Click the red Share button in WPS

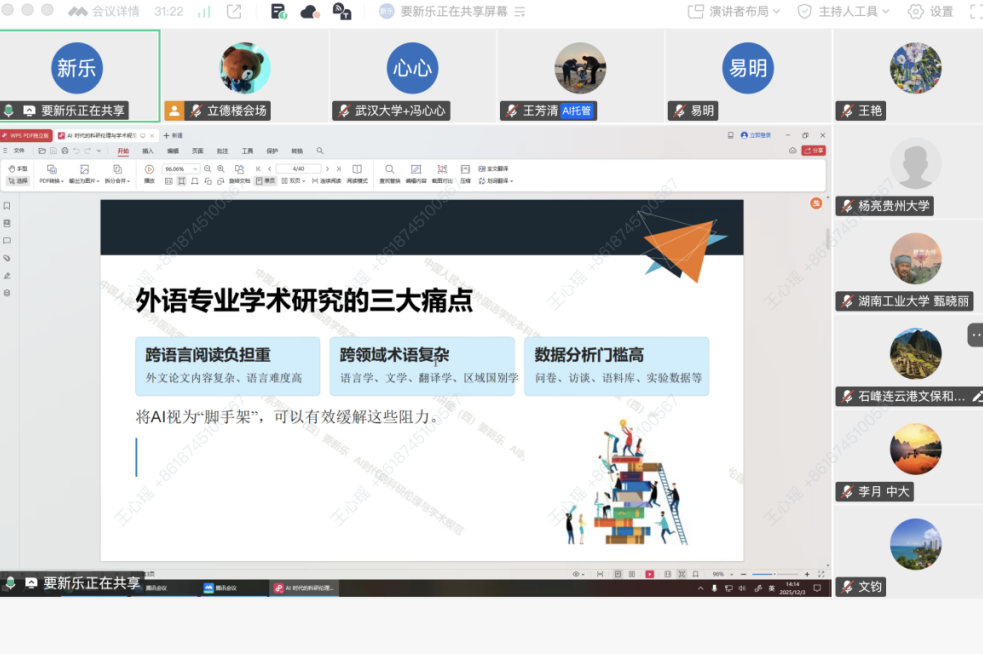[815, 151]
